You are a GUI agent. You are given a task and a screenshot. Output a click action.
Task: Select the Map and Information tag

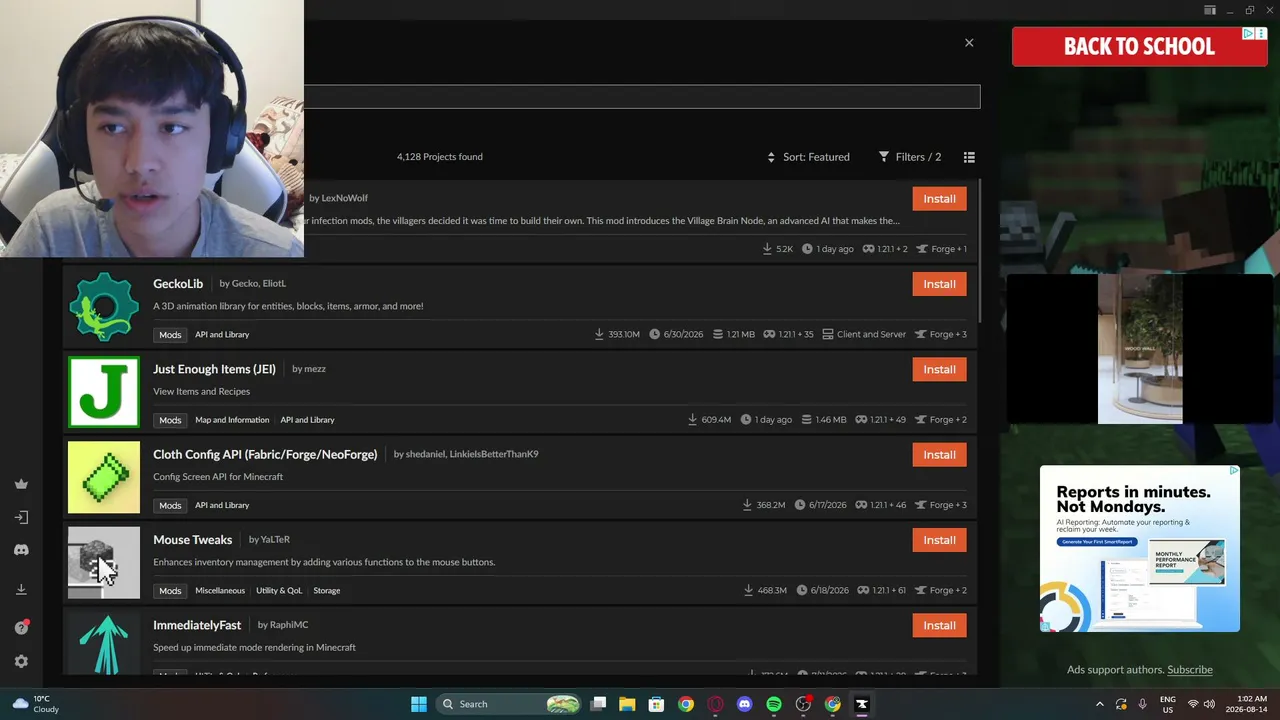pos(232,420)
